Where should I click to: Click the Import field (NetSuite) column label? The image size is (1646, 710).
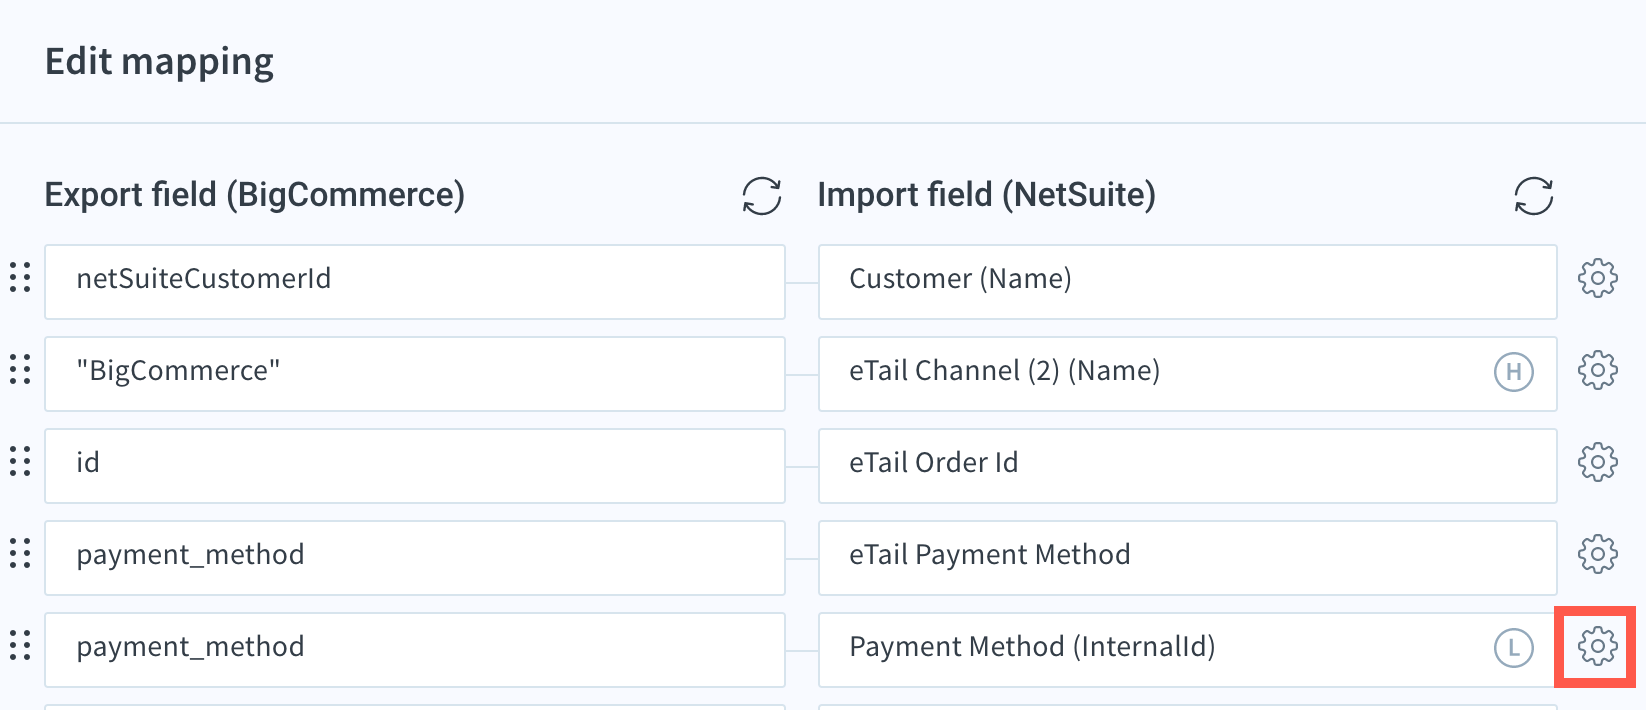(x=987, y=195)
